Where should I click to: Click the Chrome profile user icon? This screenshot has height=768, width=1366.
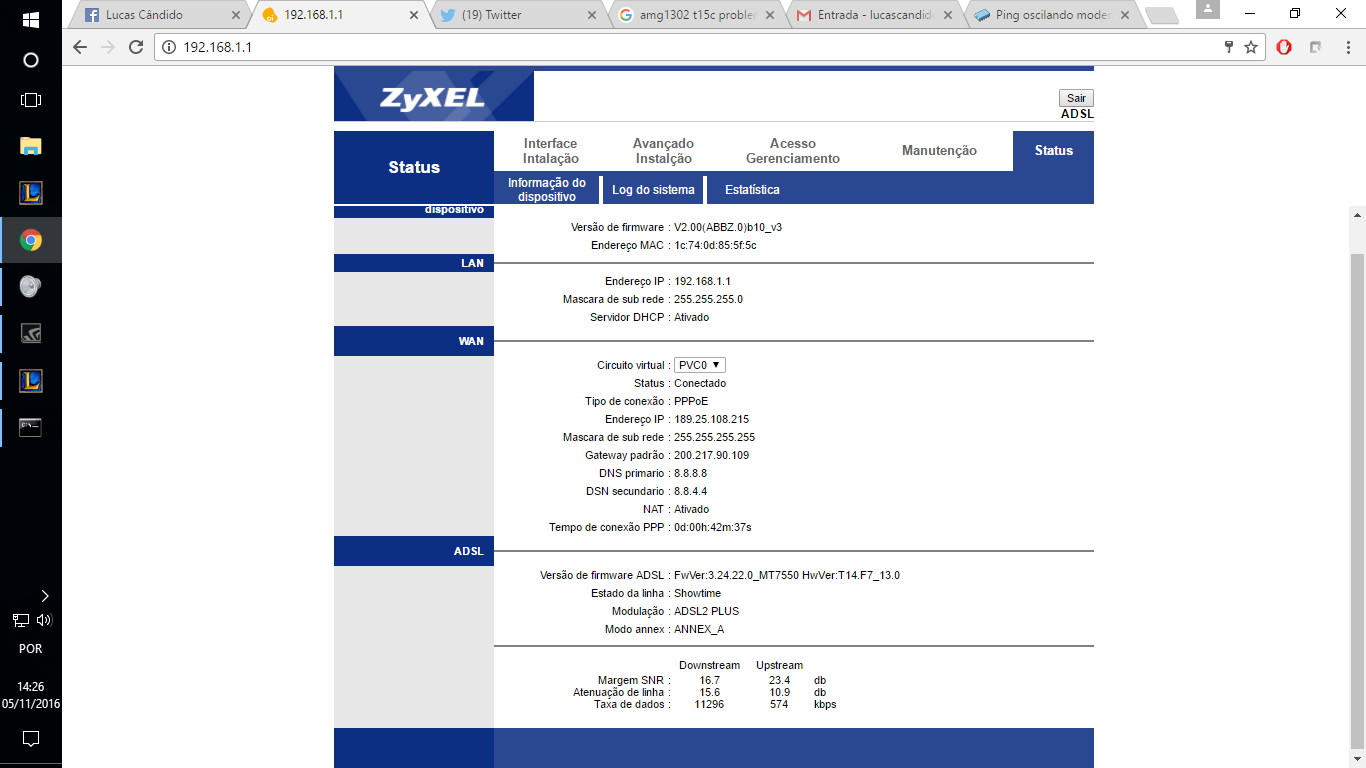pyautogui.click(x=1208, y=9)
